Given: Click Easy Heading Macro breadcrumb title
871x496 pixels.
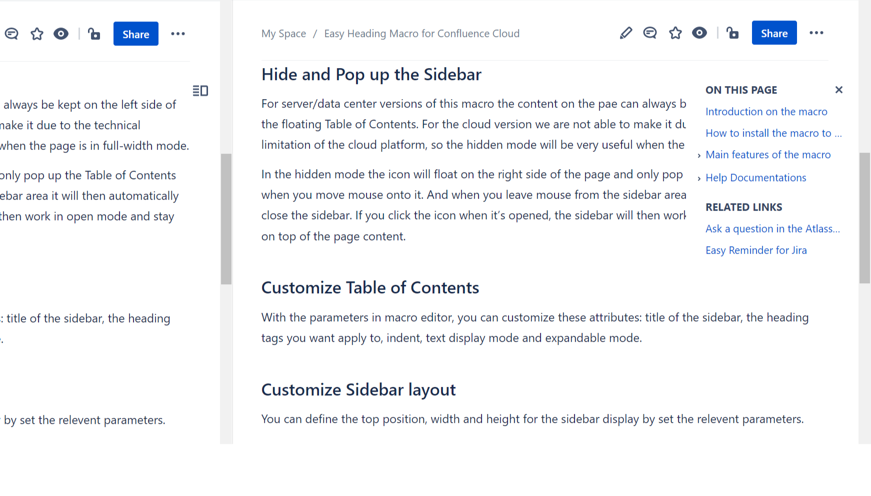Looking at the screenshot, I should 421,33.
